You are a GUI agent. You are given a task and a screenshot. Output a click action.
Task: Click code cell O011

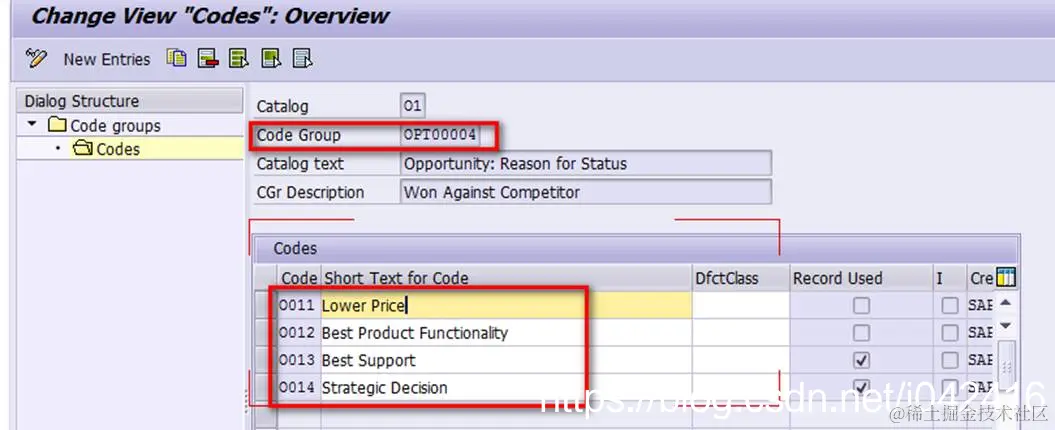(x=299, y=306)
